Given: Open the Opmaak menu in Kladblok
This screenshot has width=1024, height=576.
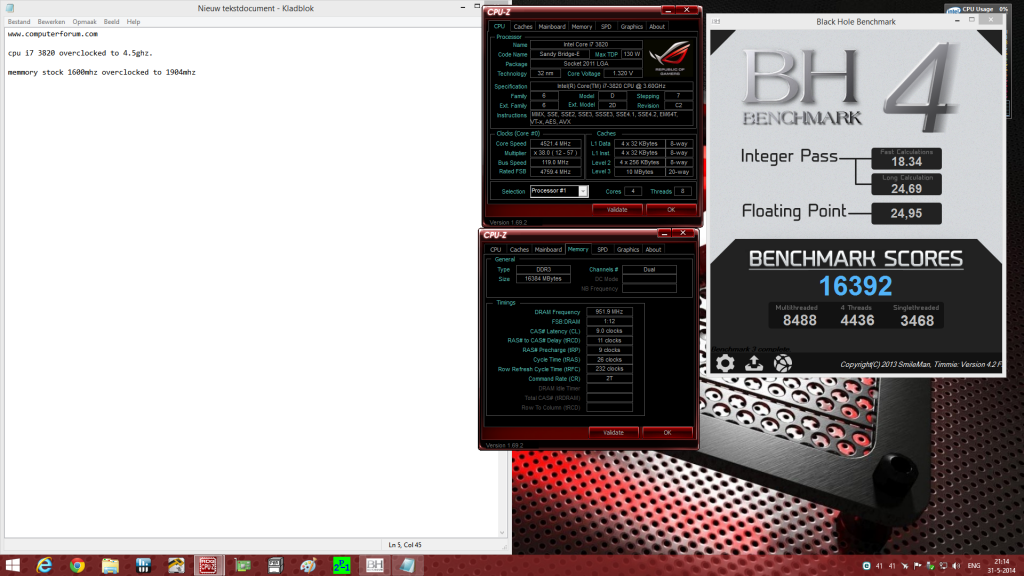Looking at the screenshot, I should 84,22.
